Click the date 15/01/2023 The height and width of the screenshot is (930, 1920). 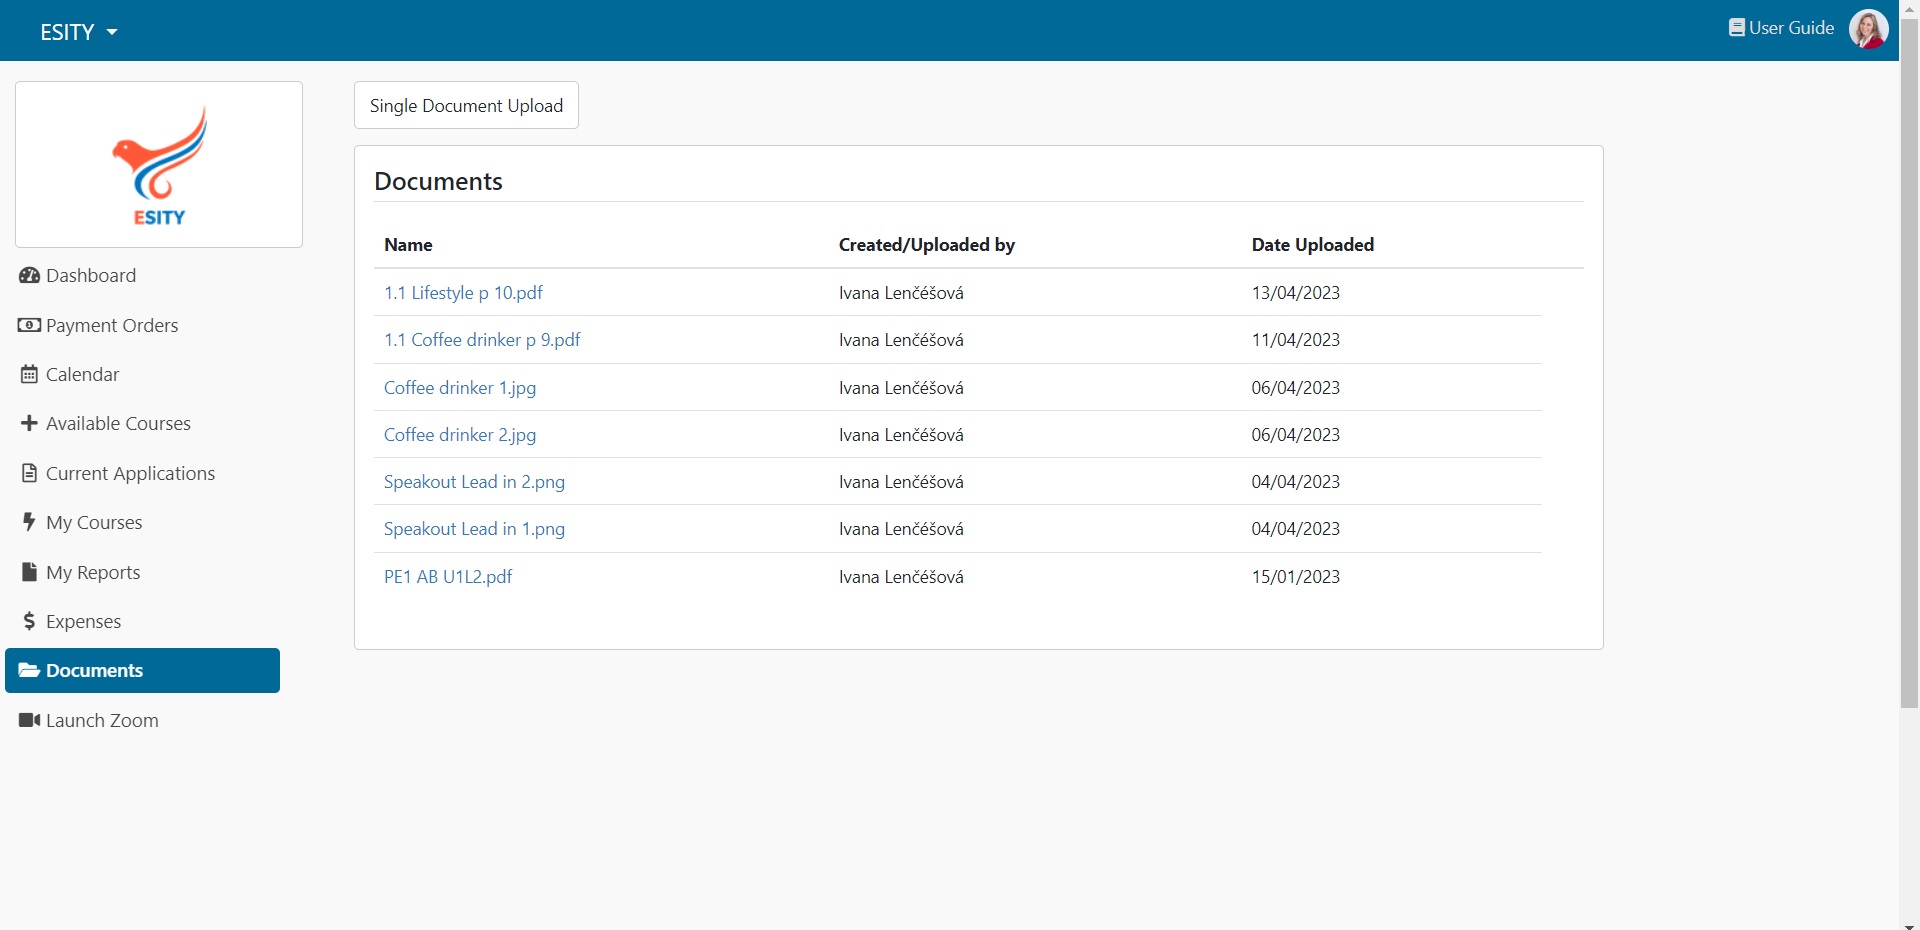pyautogui.click(x=1295, y=577)
